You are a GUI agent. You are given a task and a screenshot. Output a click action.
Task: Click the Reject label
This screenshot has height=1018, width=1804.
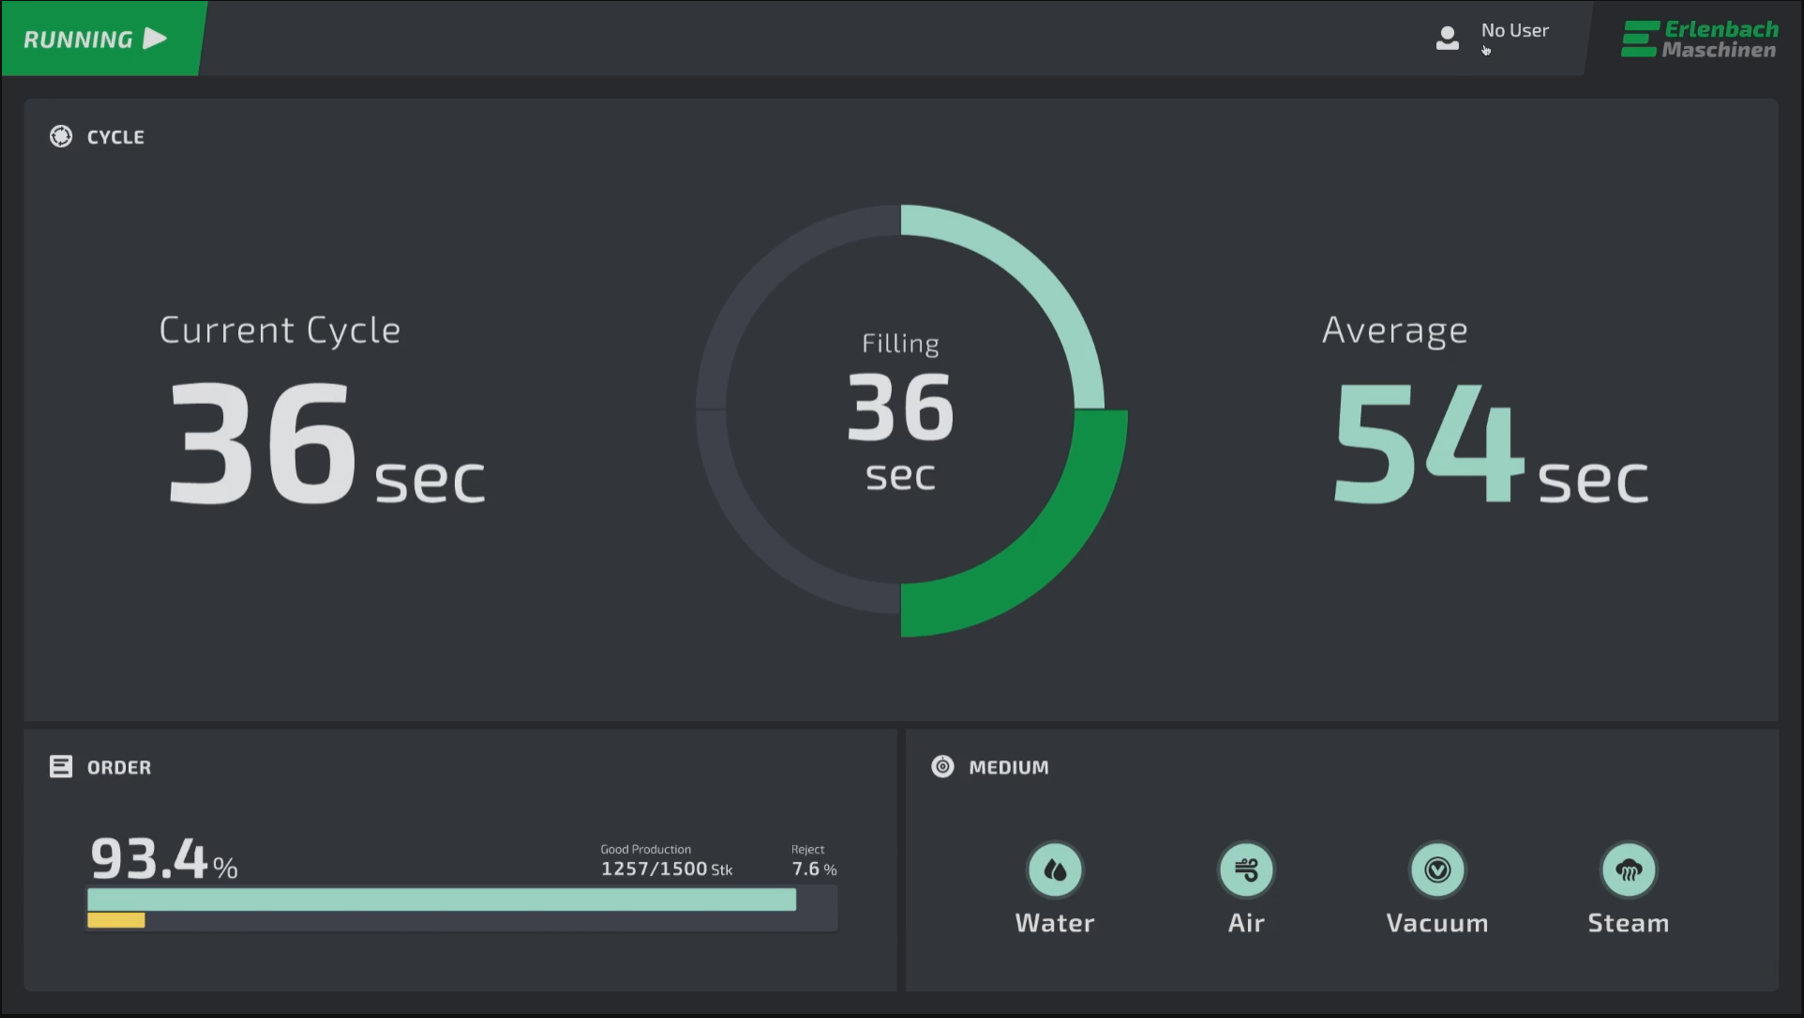coord(808,849)
